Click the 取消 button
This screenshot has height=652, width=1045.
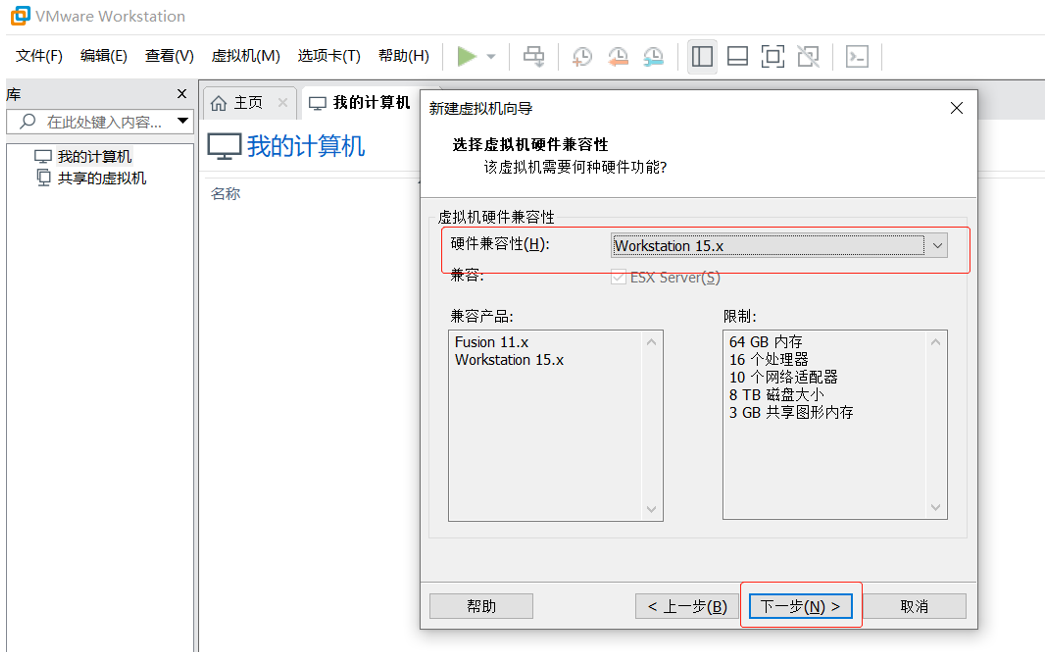(x=914, y=606)
